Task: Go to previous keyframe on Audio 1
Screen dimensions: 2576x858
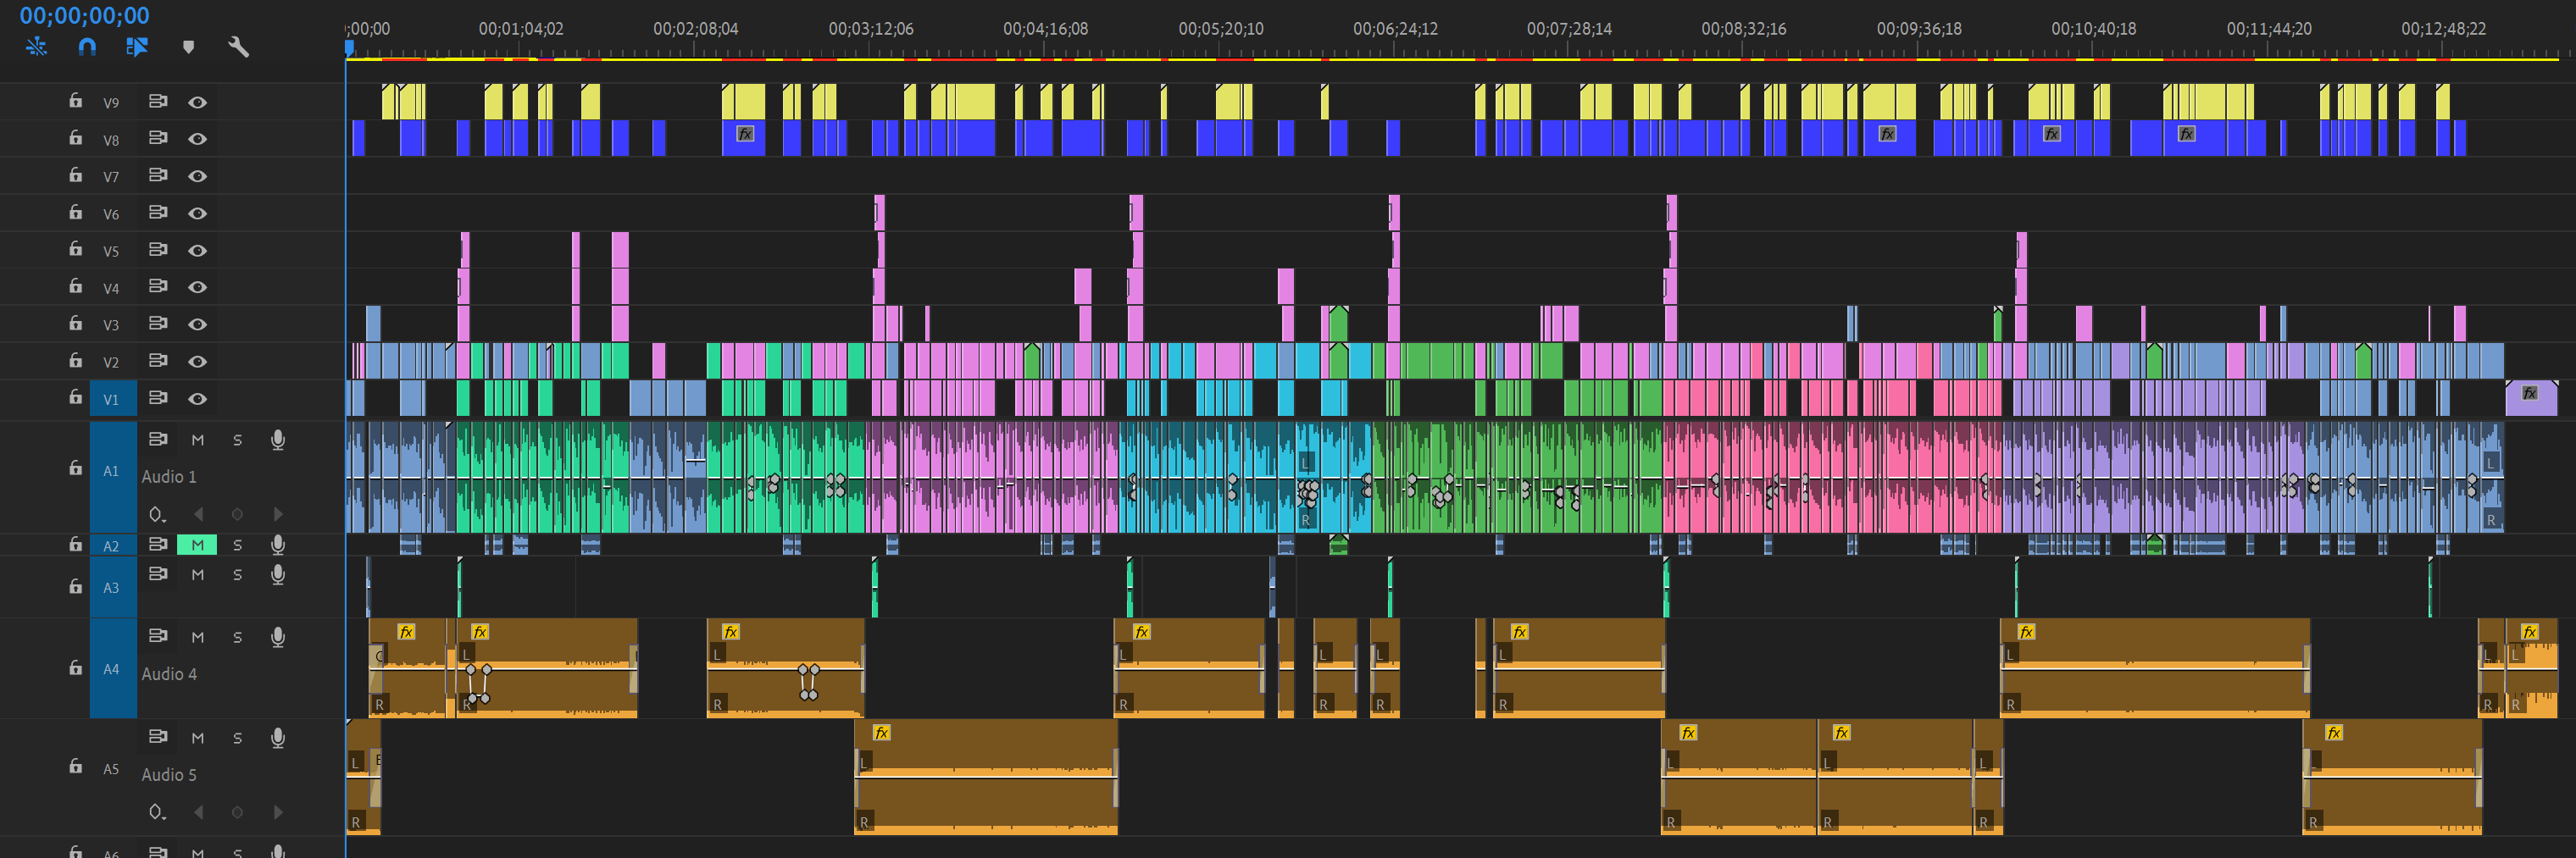Action: click(198, 514)
